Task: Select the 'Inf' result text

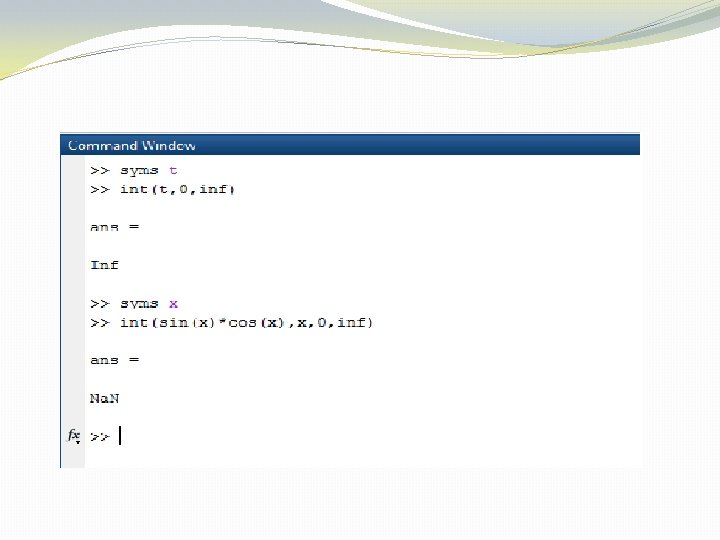Action: (104, 265)
